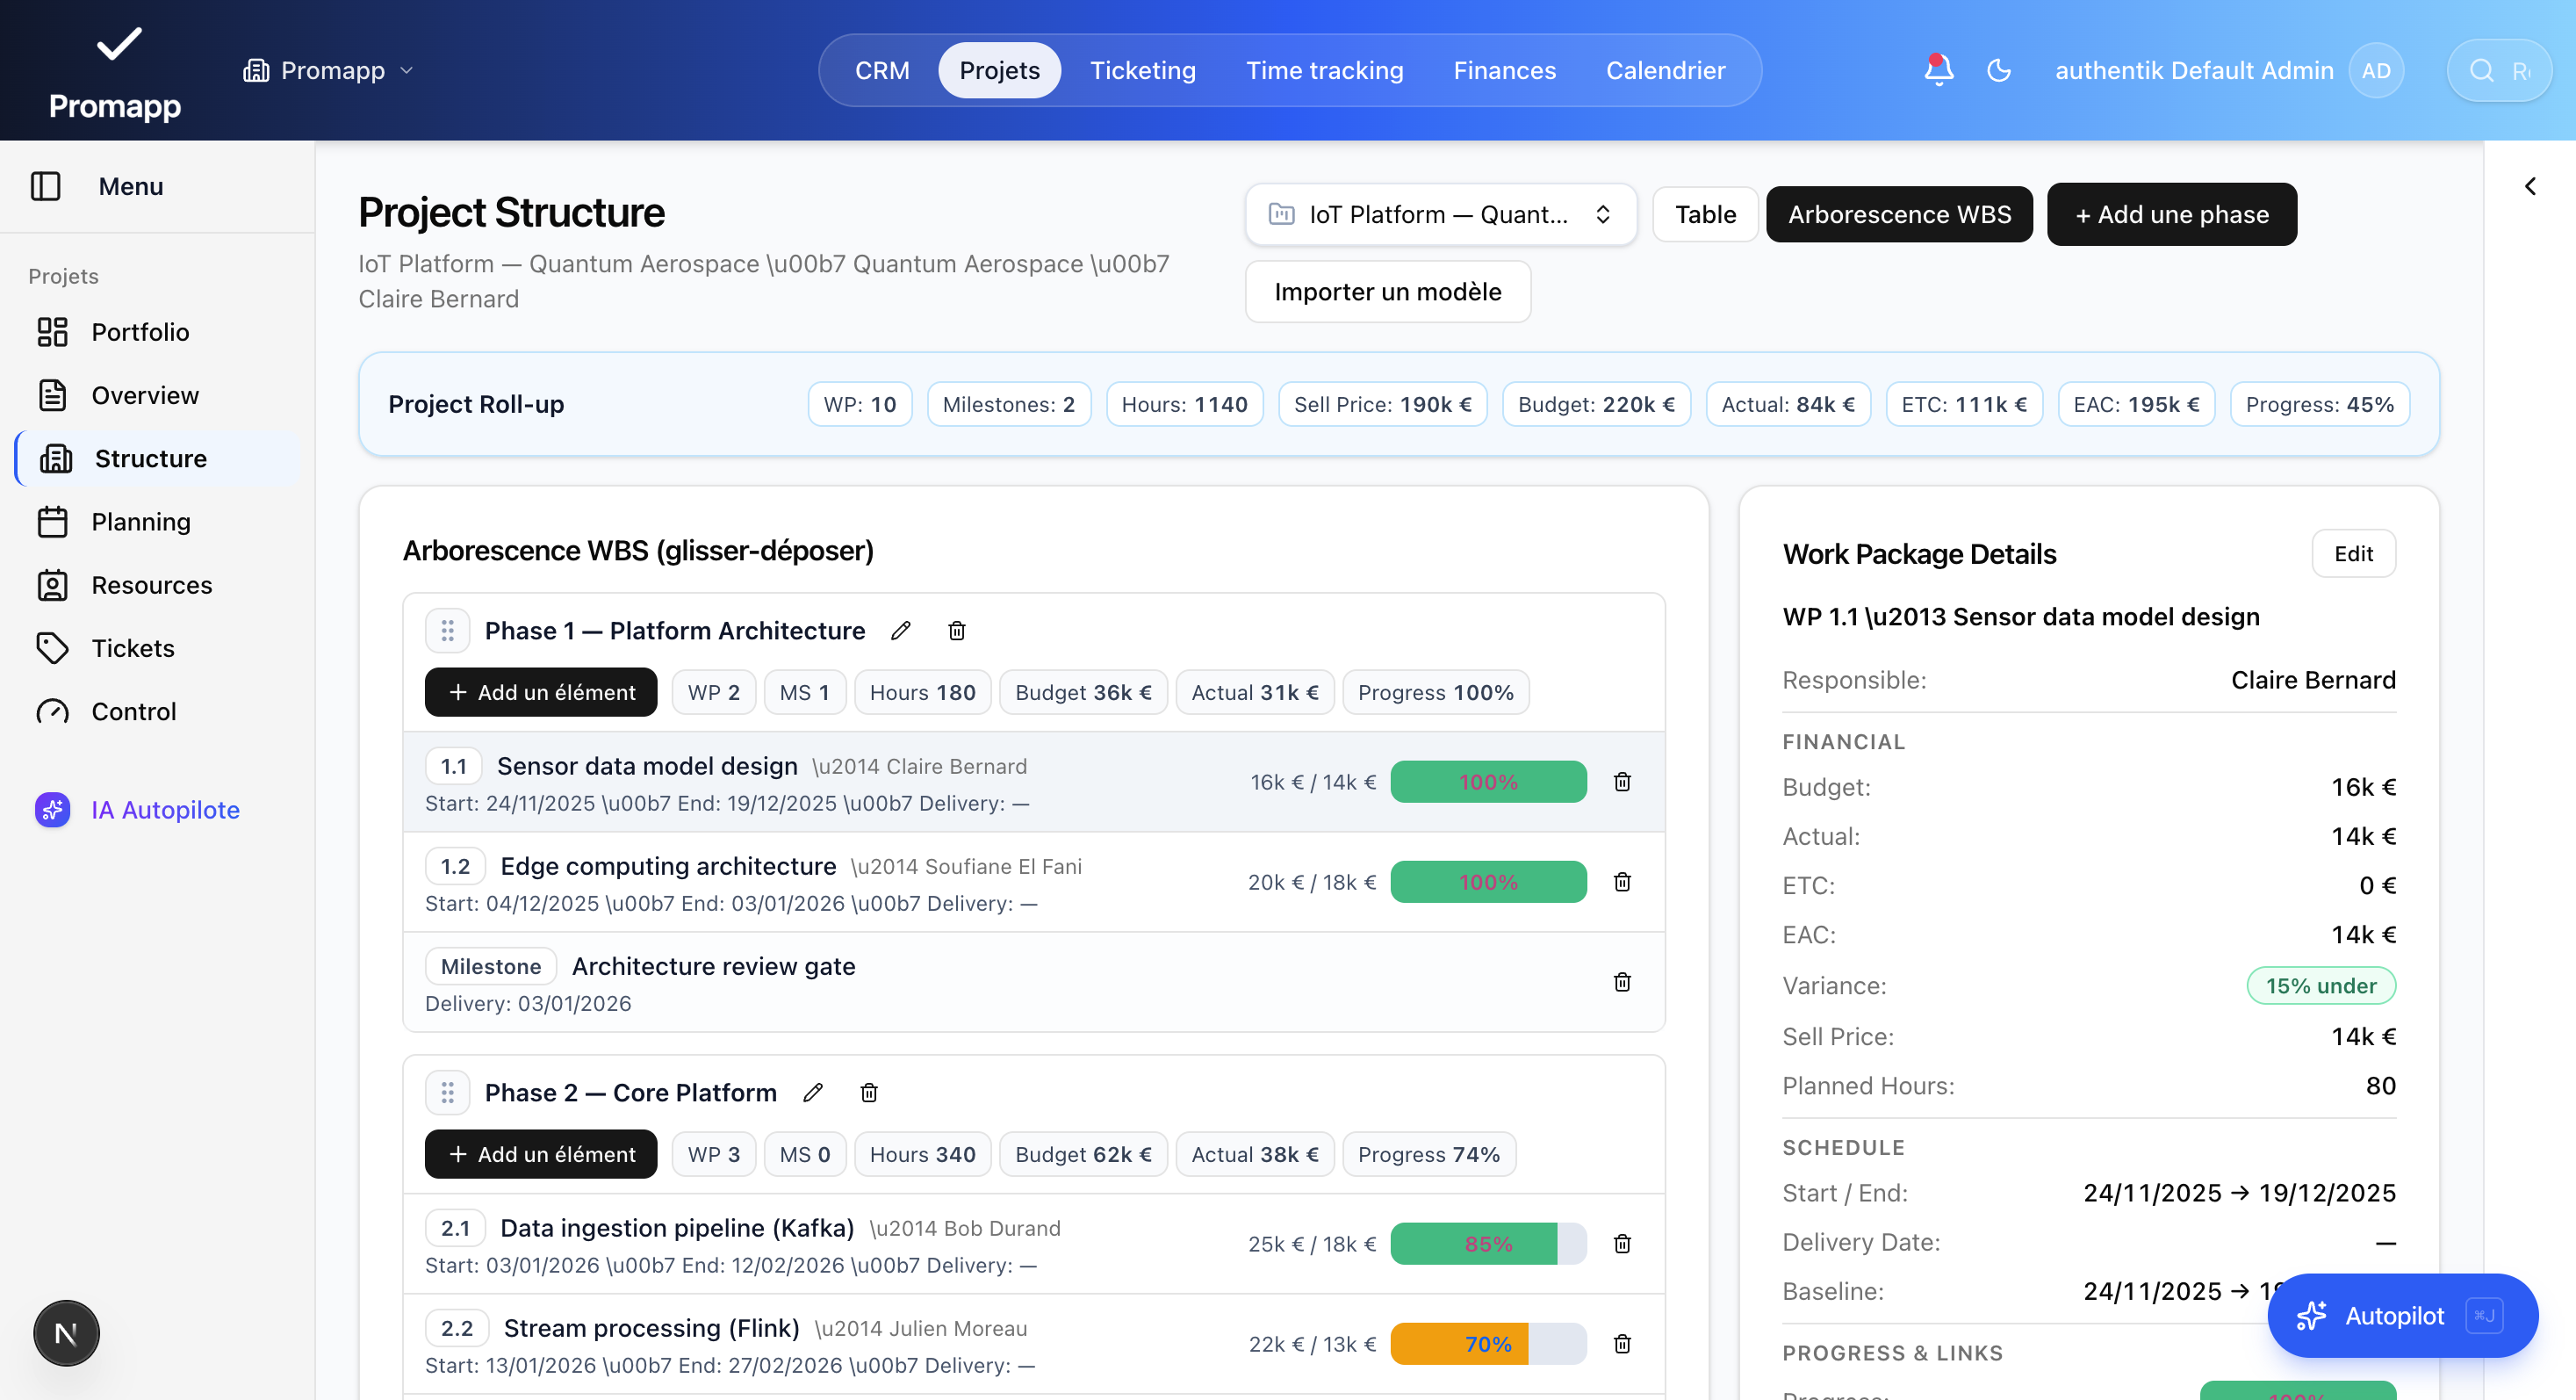Select the Projets tab
This screenshot has width=2576, height=1400.
point(999,70)
